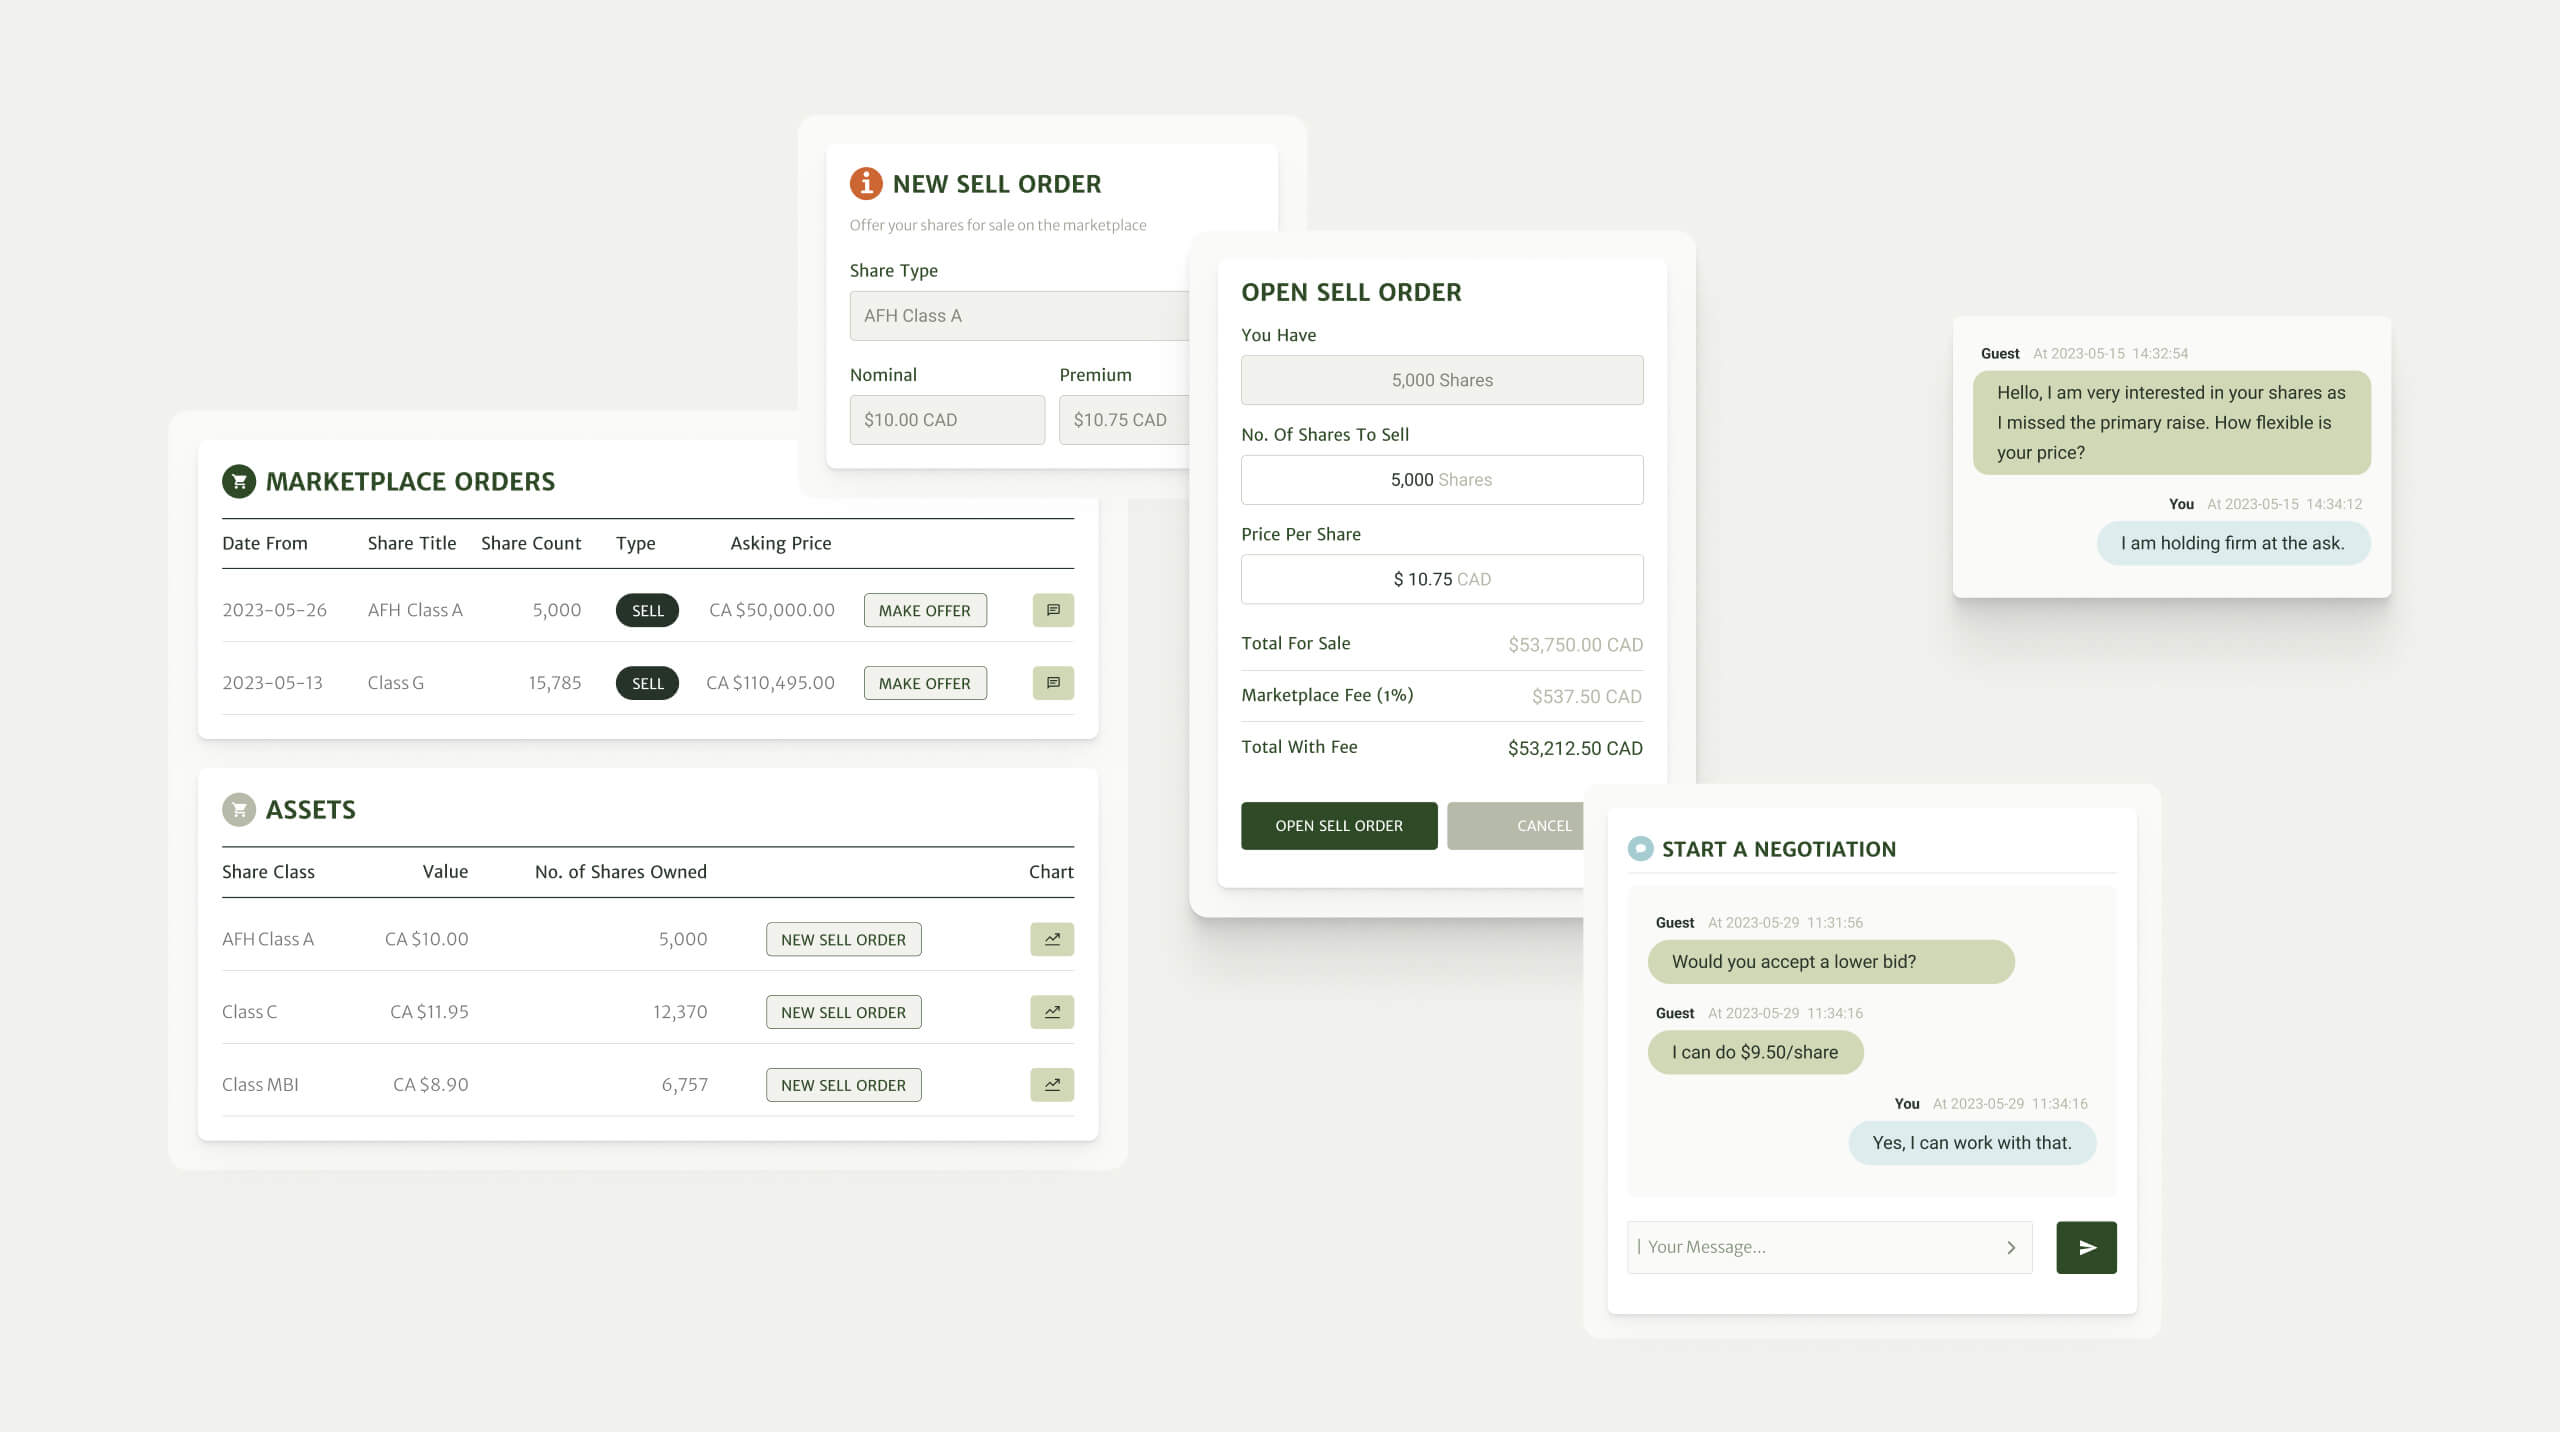Create new sell order for Class MBI
Viewport: 2560px width, 1432px height.
click(843, 1085)
